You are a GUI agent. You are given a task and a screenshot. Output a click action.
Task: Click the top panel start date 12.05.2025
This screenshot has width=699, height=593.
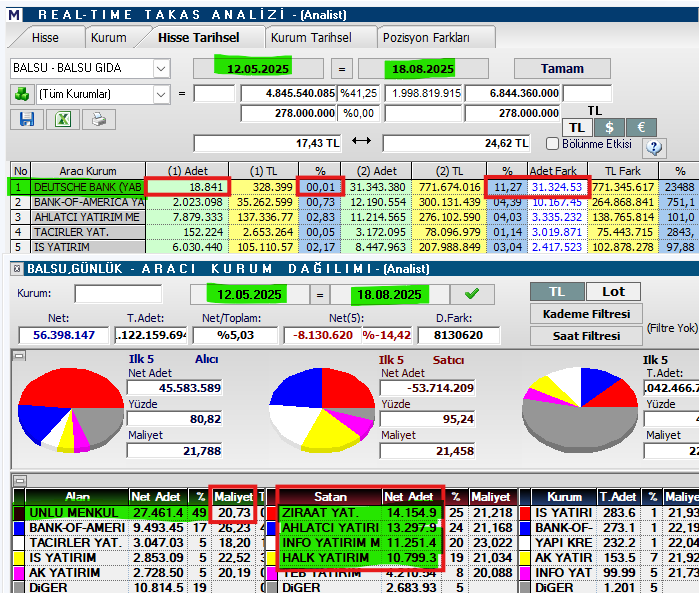(258, 69)
